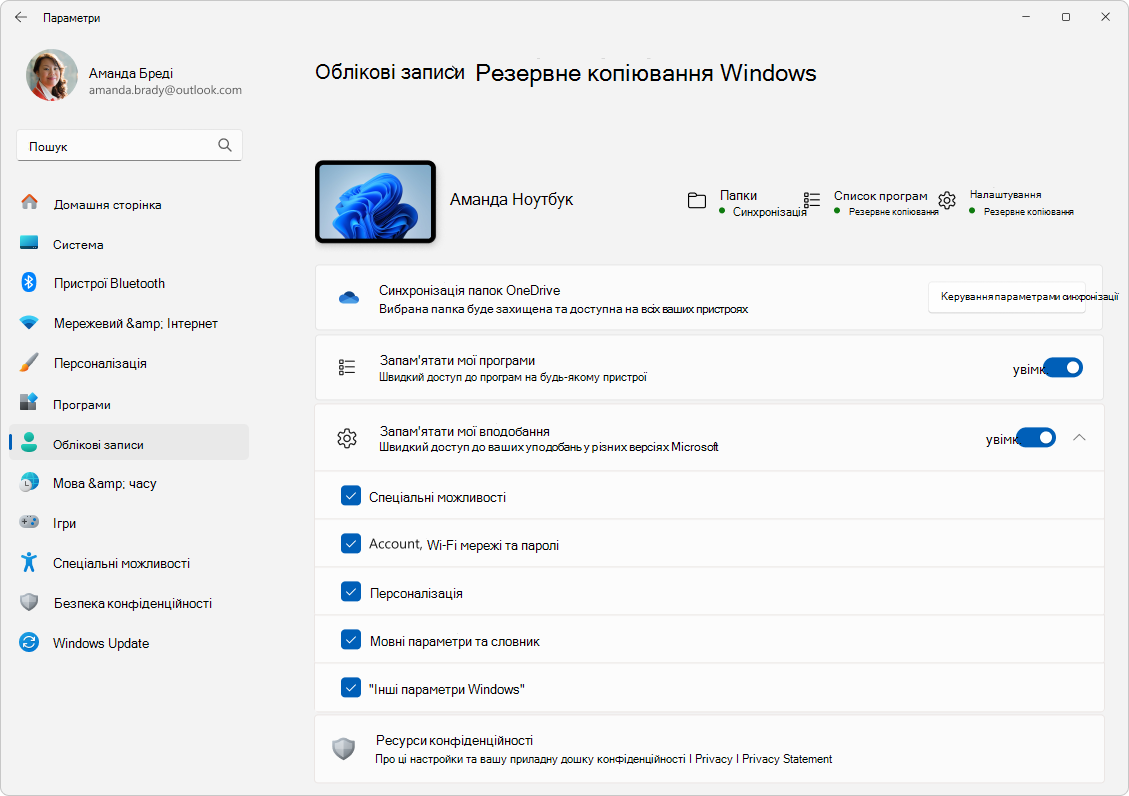The image size is (1129, 796).
Task: Open Система settings section
Action: 129,245
